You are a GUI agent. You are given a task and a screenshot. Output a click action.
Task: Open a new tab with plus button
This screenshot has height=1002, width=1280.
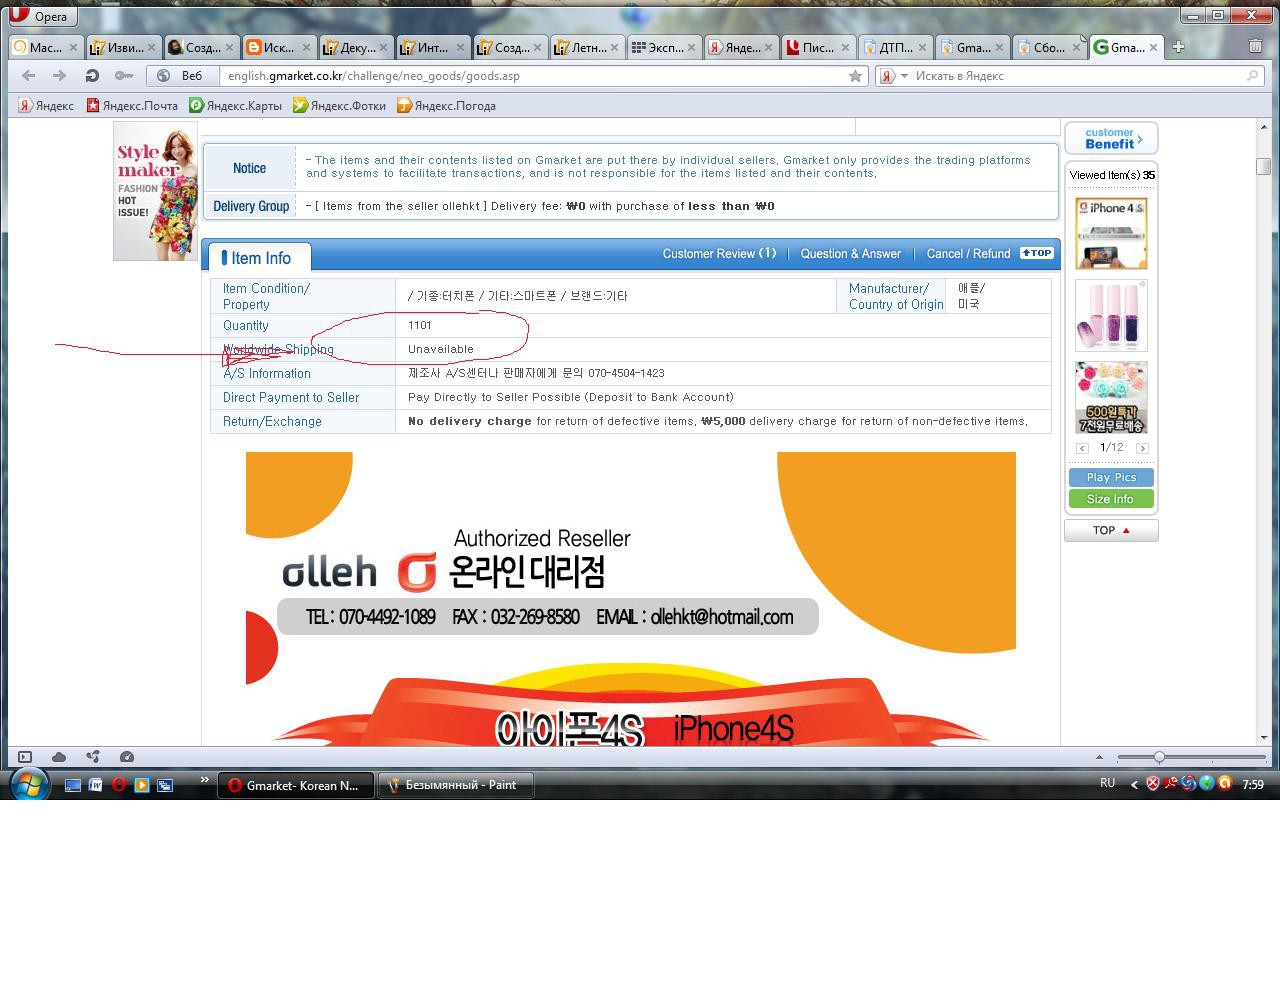click(1178, 46)
